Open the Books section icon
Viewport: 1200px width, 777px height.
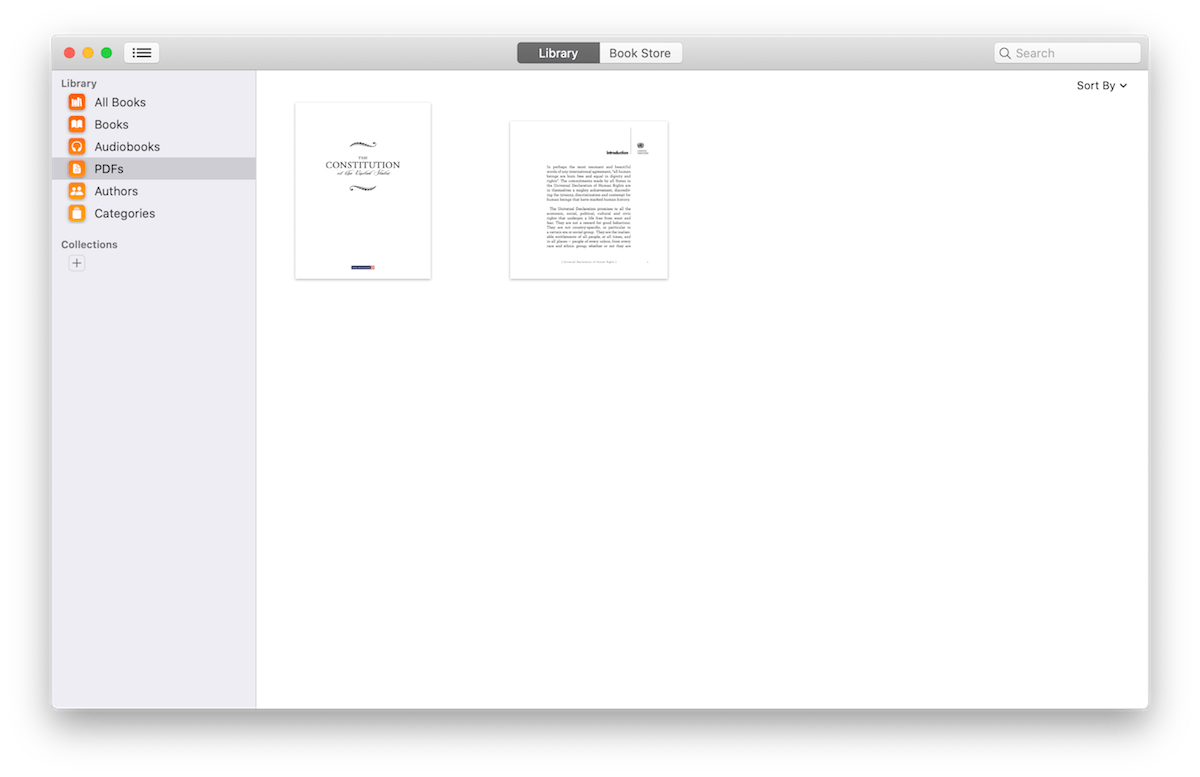[77, 124]
